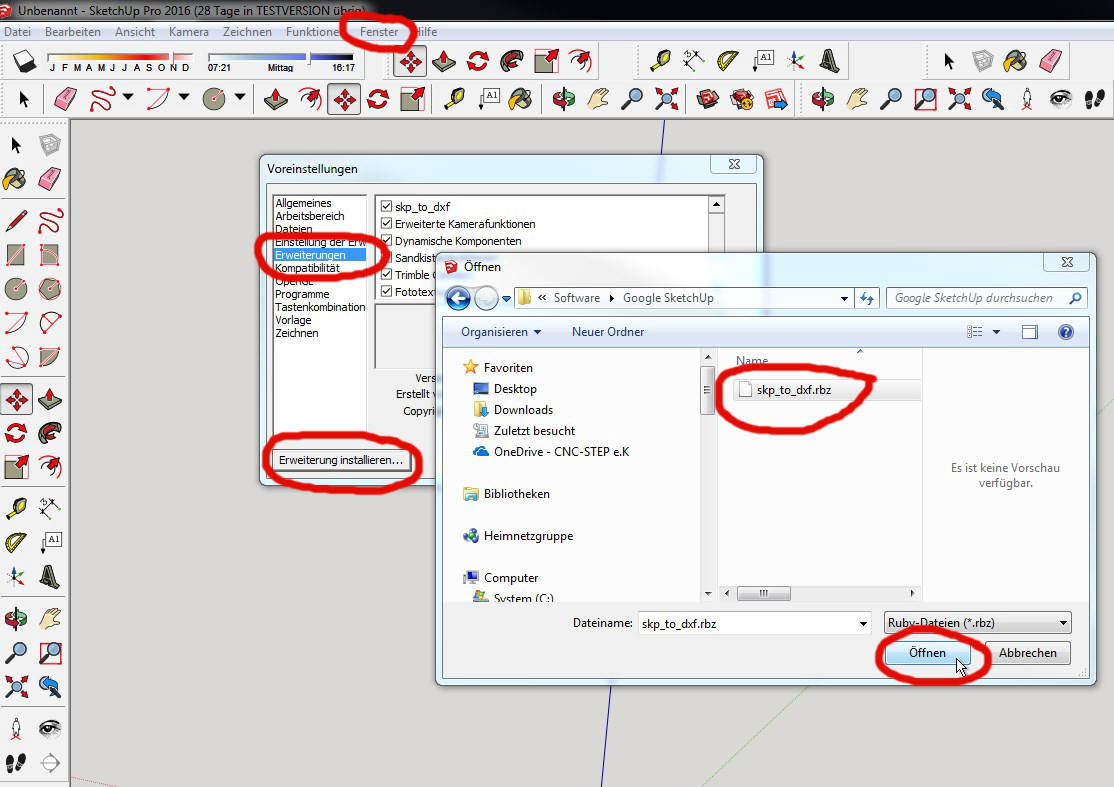The width and height of the screenshot is (1114, 787).
Task: Toggle Dynamische Komponenten checkbox
Action: click(386, 240)
